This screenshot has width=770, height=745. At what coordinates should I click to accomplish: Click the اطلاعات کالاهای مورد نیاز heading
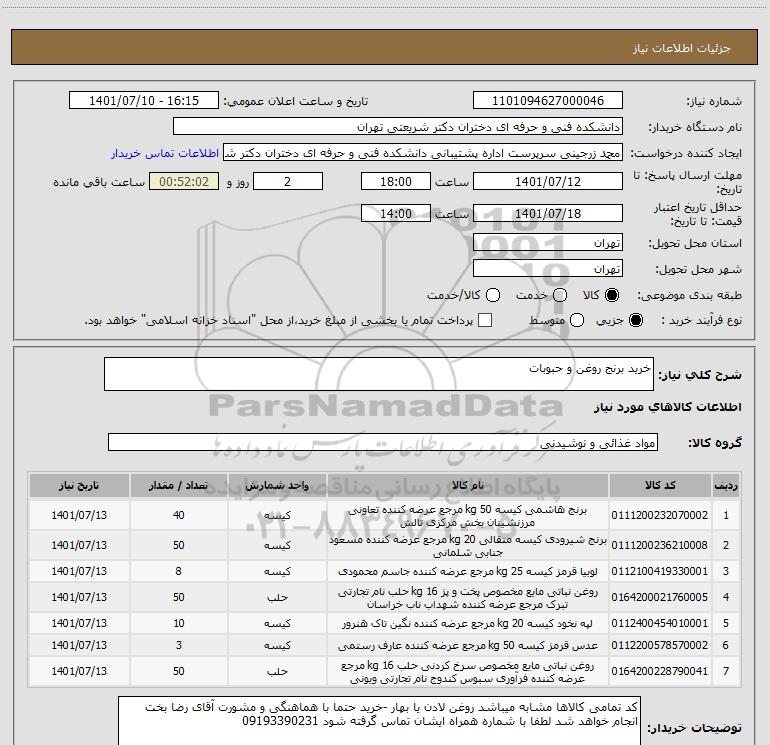pos(667,407)
